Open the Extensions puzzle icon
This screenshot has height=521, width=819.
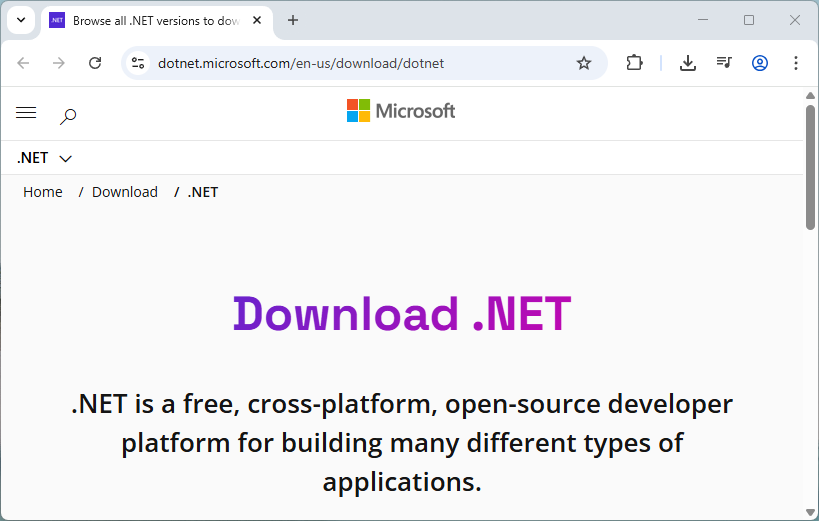[x=634, y=63]
